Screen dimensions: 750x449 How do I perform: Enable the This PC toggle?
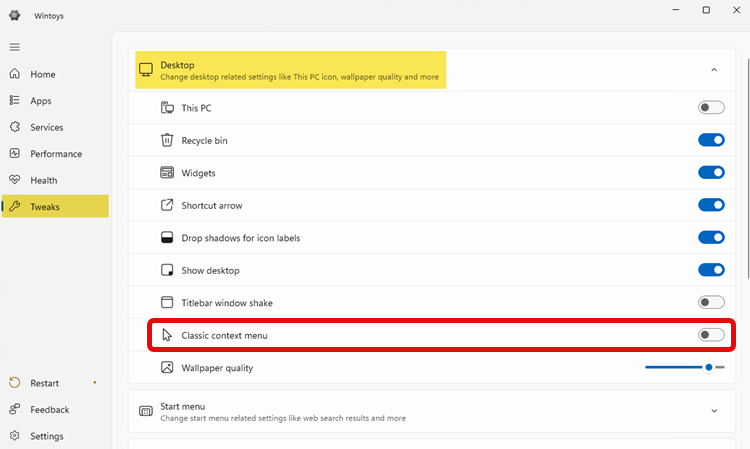click(711, 108)
